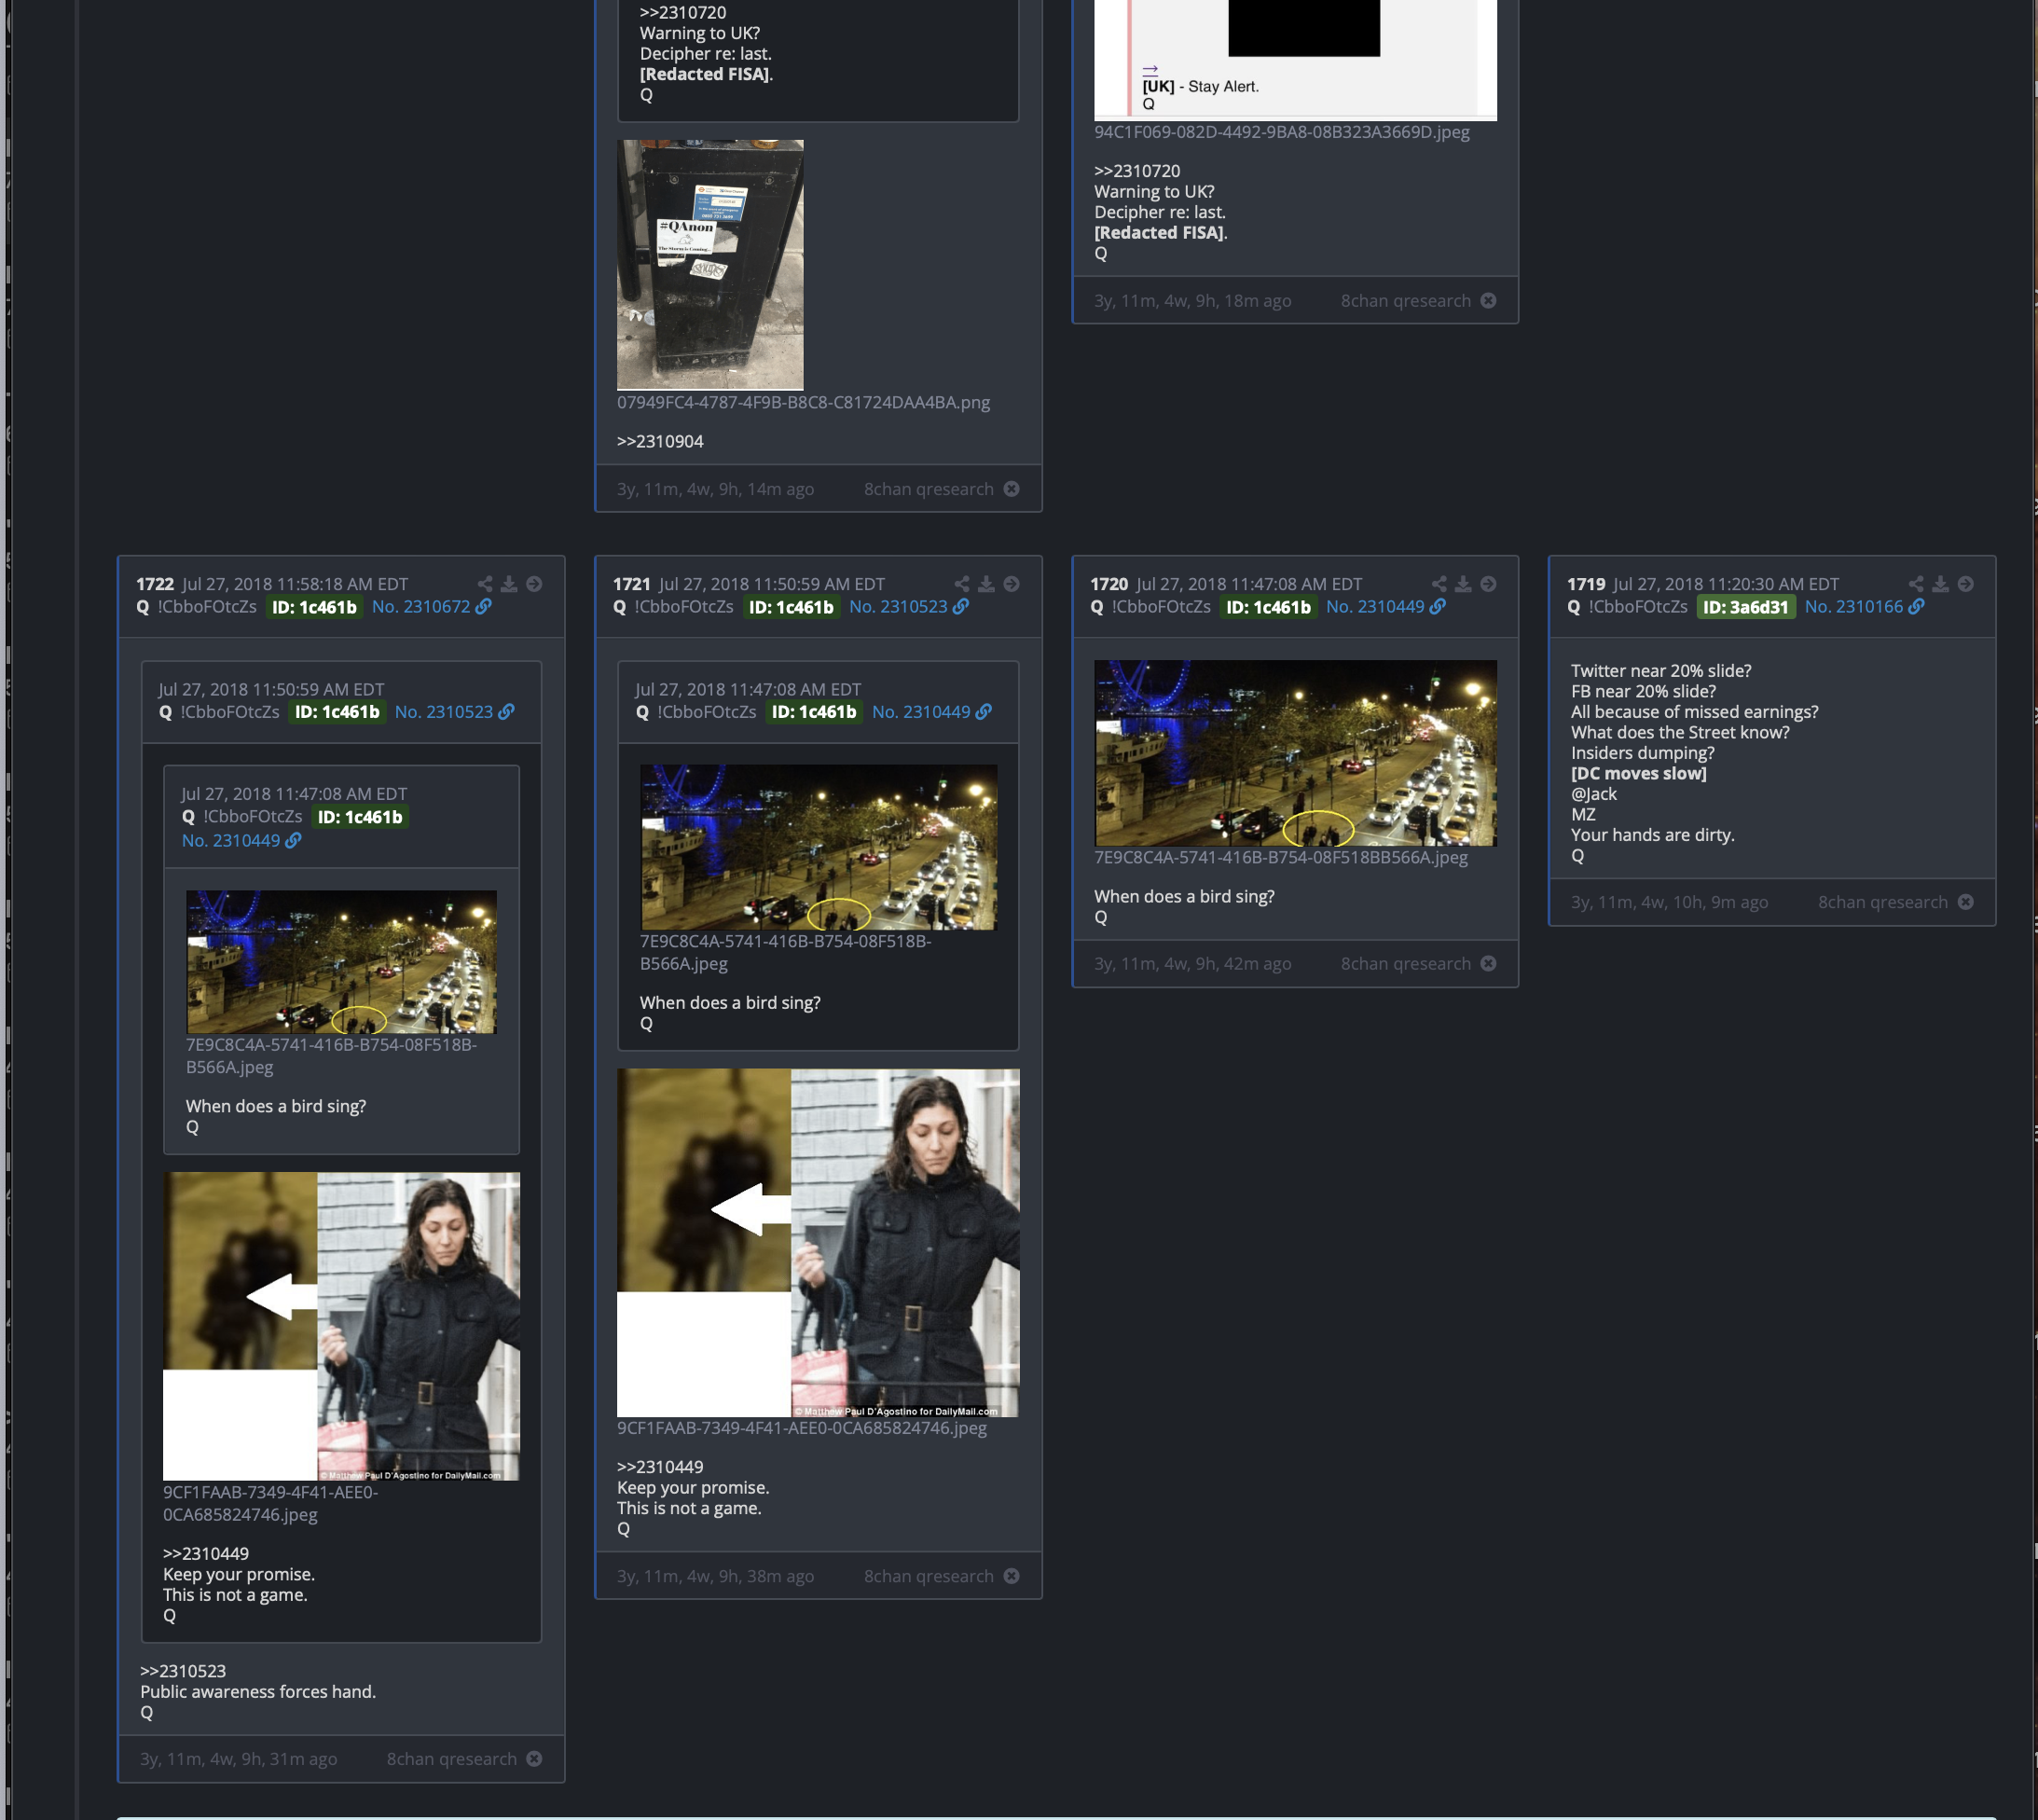Open link No. 2310166 in post 1719 header

coord(1864,607)
